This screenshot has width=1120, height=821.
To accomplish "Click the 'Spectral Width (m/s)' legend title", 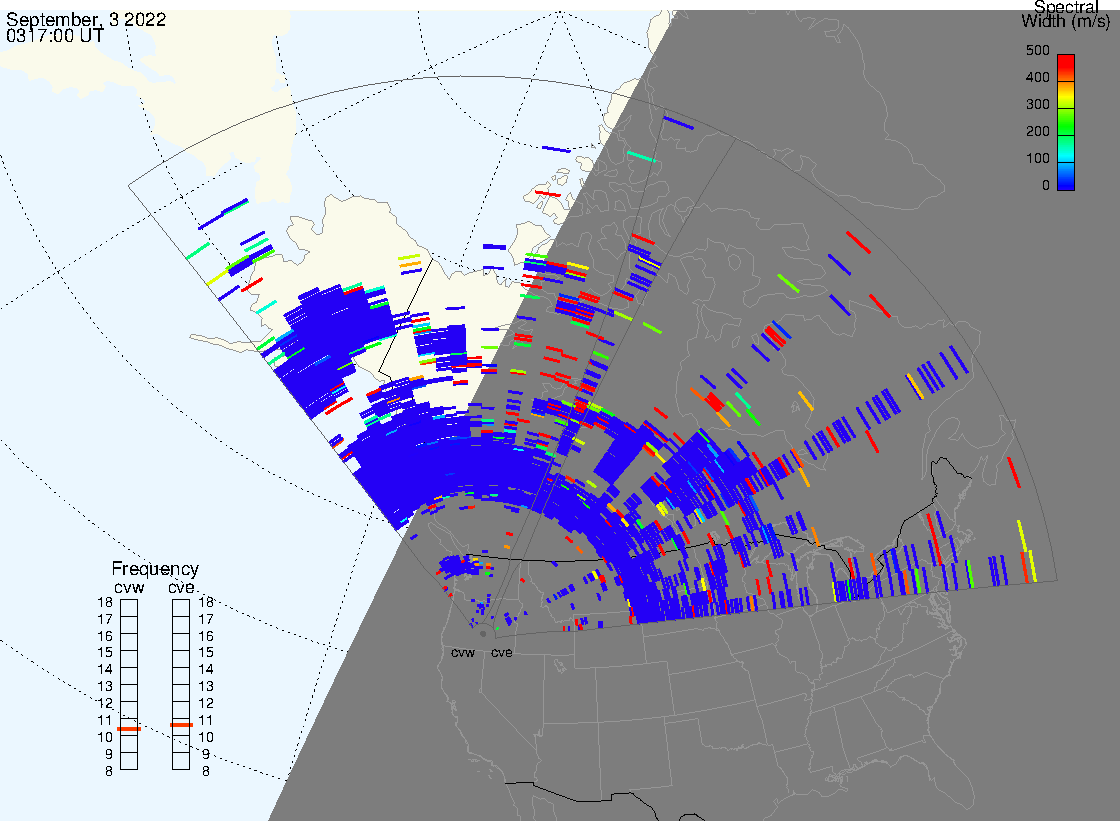I will point(1066,14).
